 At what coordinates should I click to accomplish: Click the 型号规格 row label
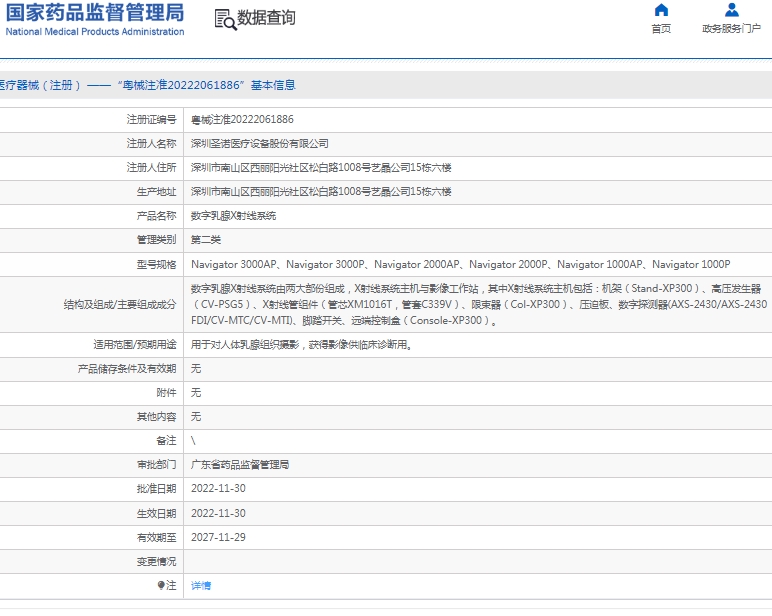tap(156, 265)
